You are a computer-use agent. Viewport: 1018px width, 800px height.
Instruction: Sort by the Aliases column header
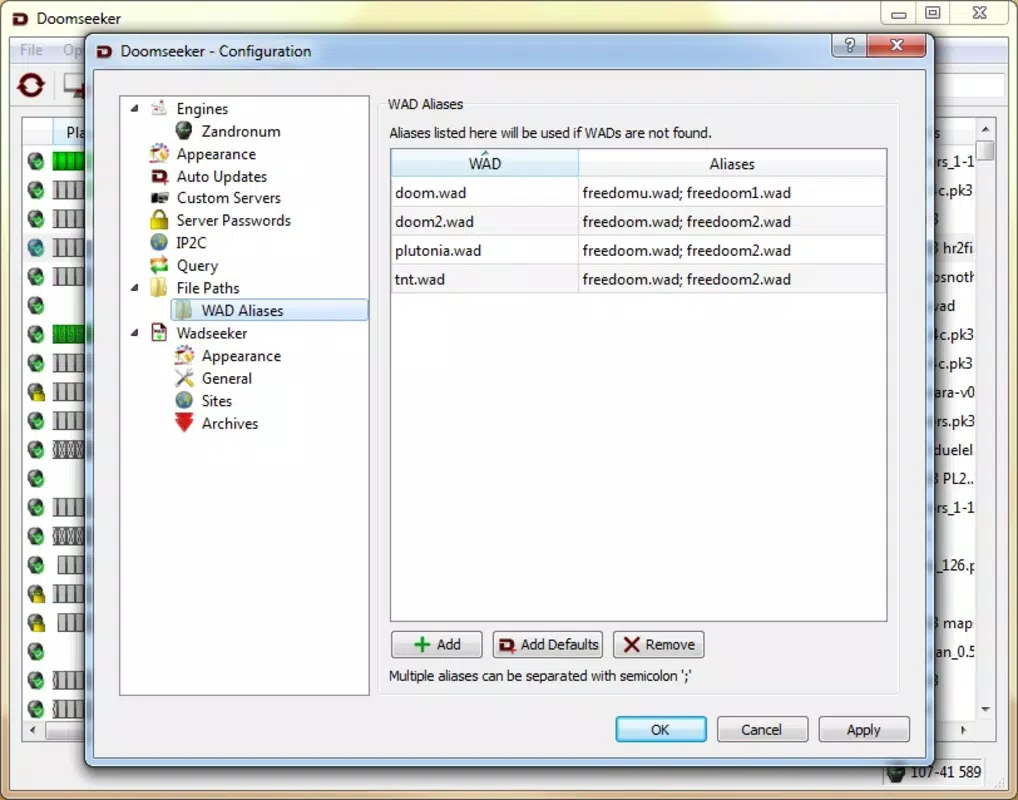(732, 163)
